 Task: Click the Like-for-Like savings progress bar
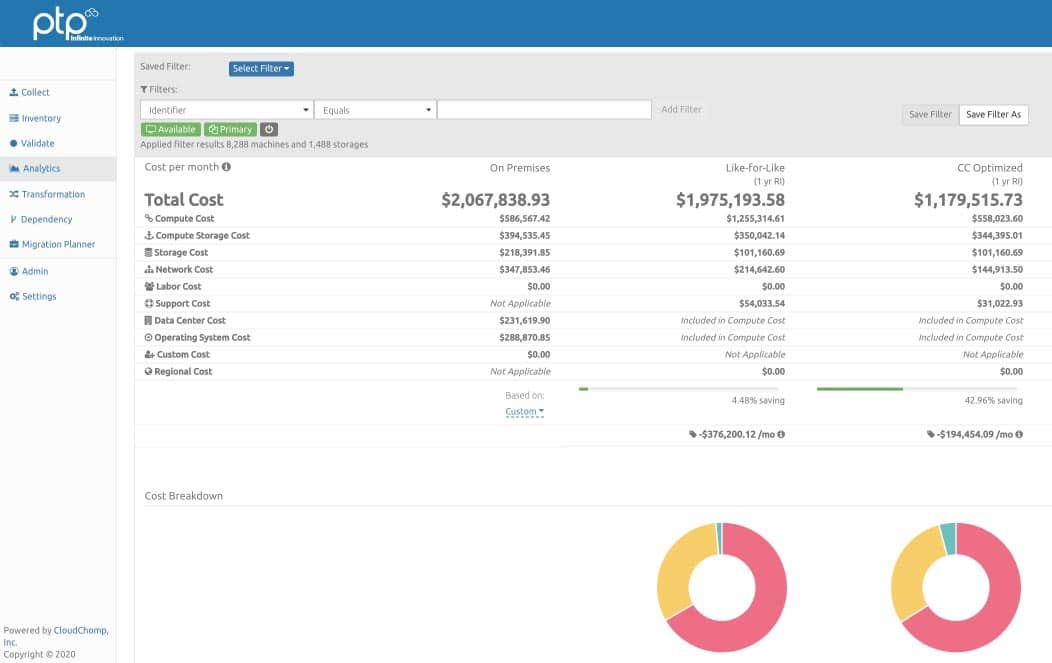pyautogui.click(x=681, y=388)
